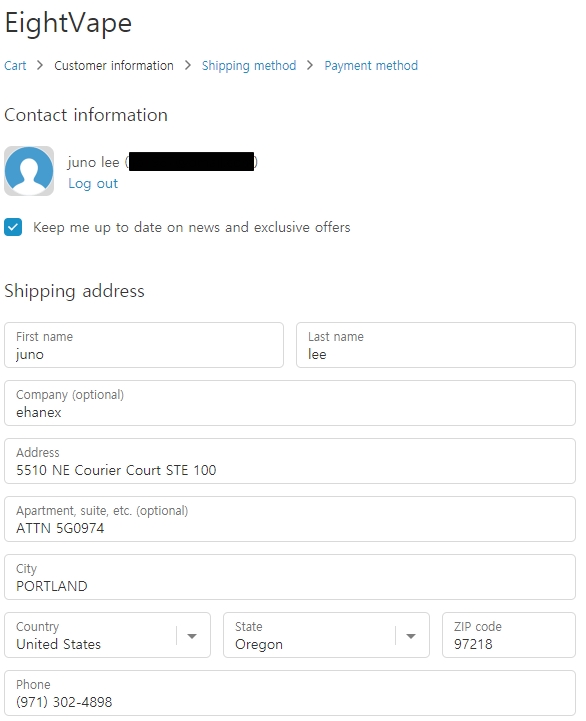Open Payment method breadcrumb step
This screenshot has width=586, height=721.
(x=371, y=66)
